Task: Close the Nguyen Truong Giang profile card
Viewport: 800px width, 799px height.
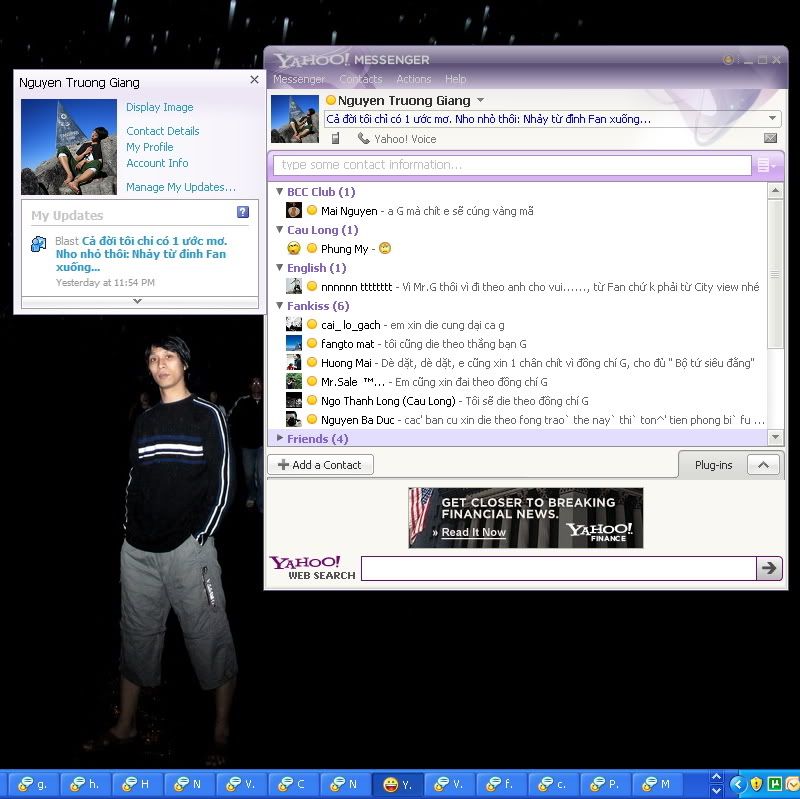Action: pyautogui.click(x=254, y=80)
